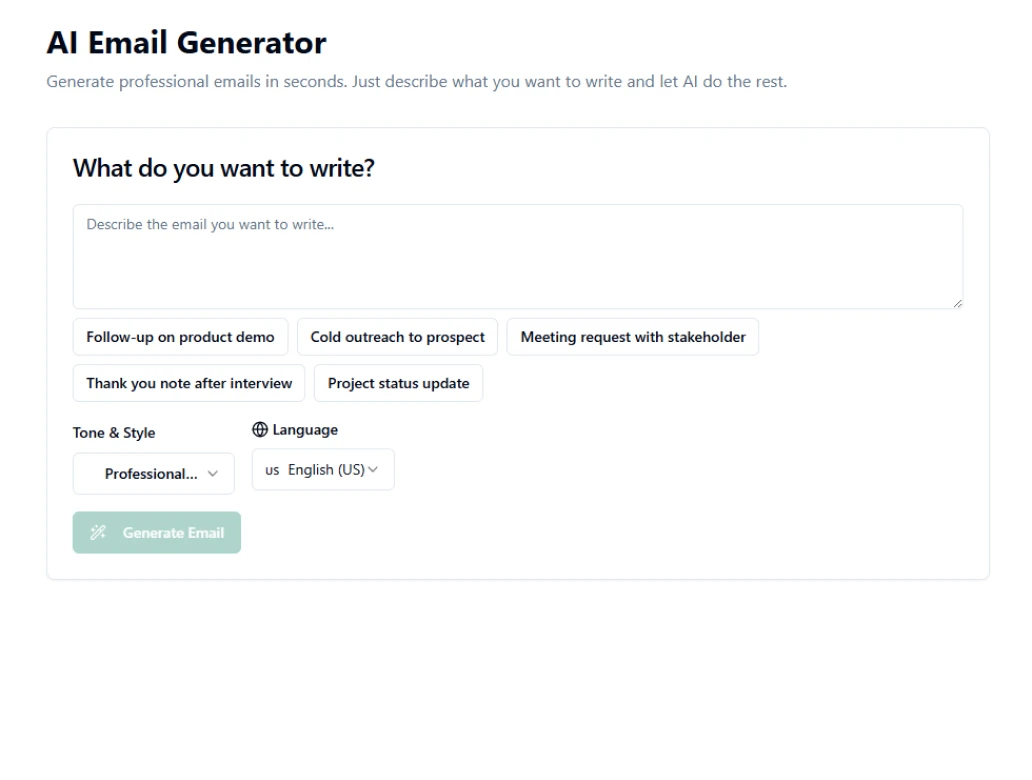
Task: Open the Professional tone dropdown
Action: pyautogui.click(x=153, y=474)
